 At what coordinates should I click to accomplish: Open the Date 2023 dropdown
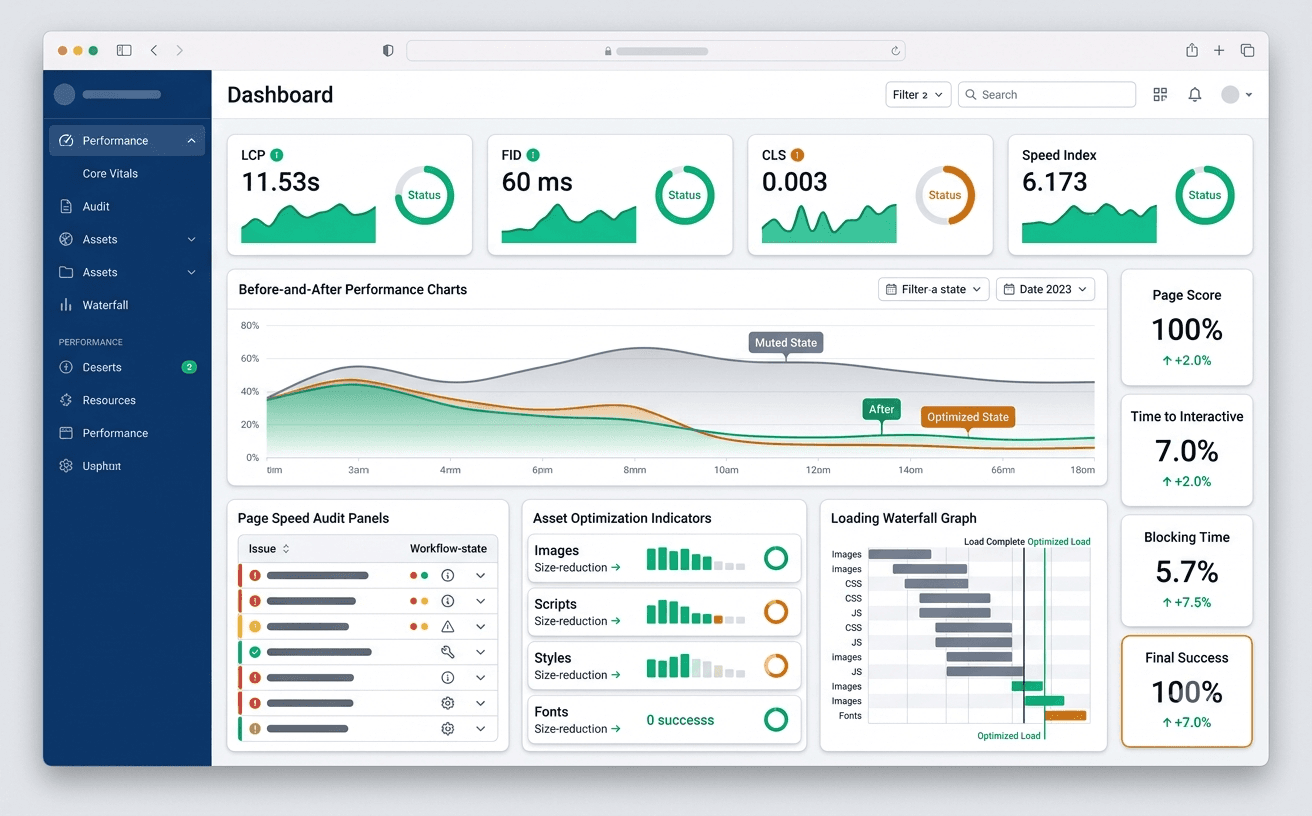click(x=1045, y=289)
